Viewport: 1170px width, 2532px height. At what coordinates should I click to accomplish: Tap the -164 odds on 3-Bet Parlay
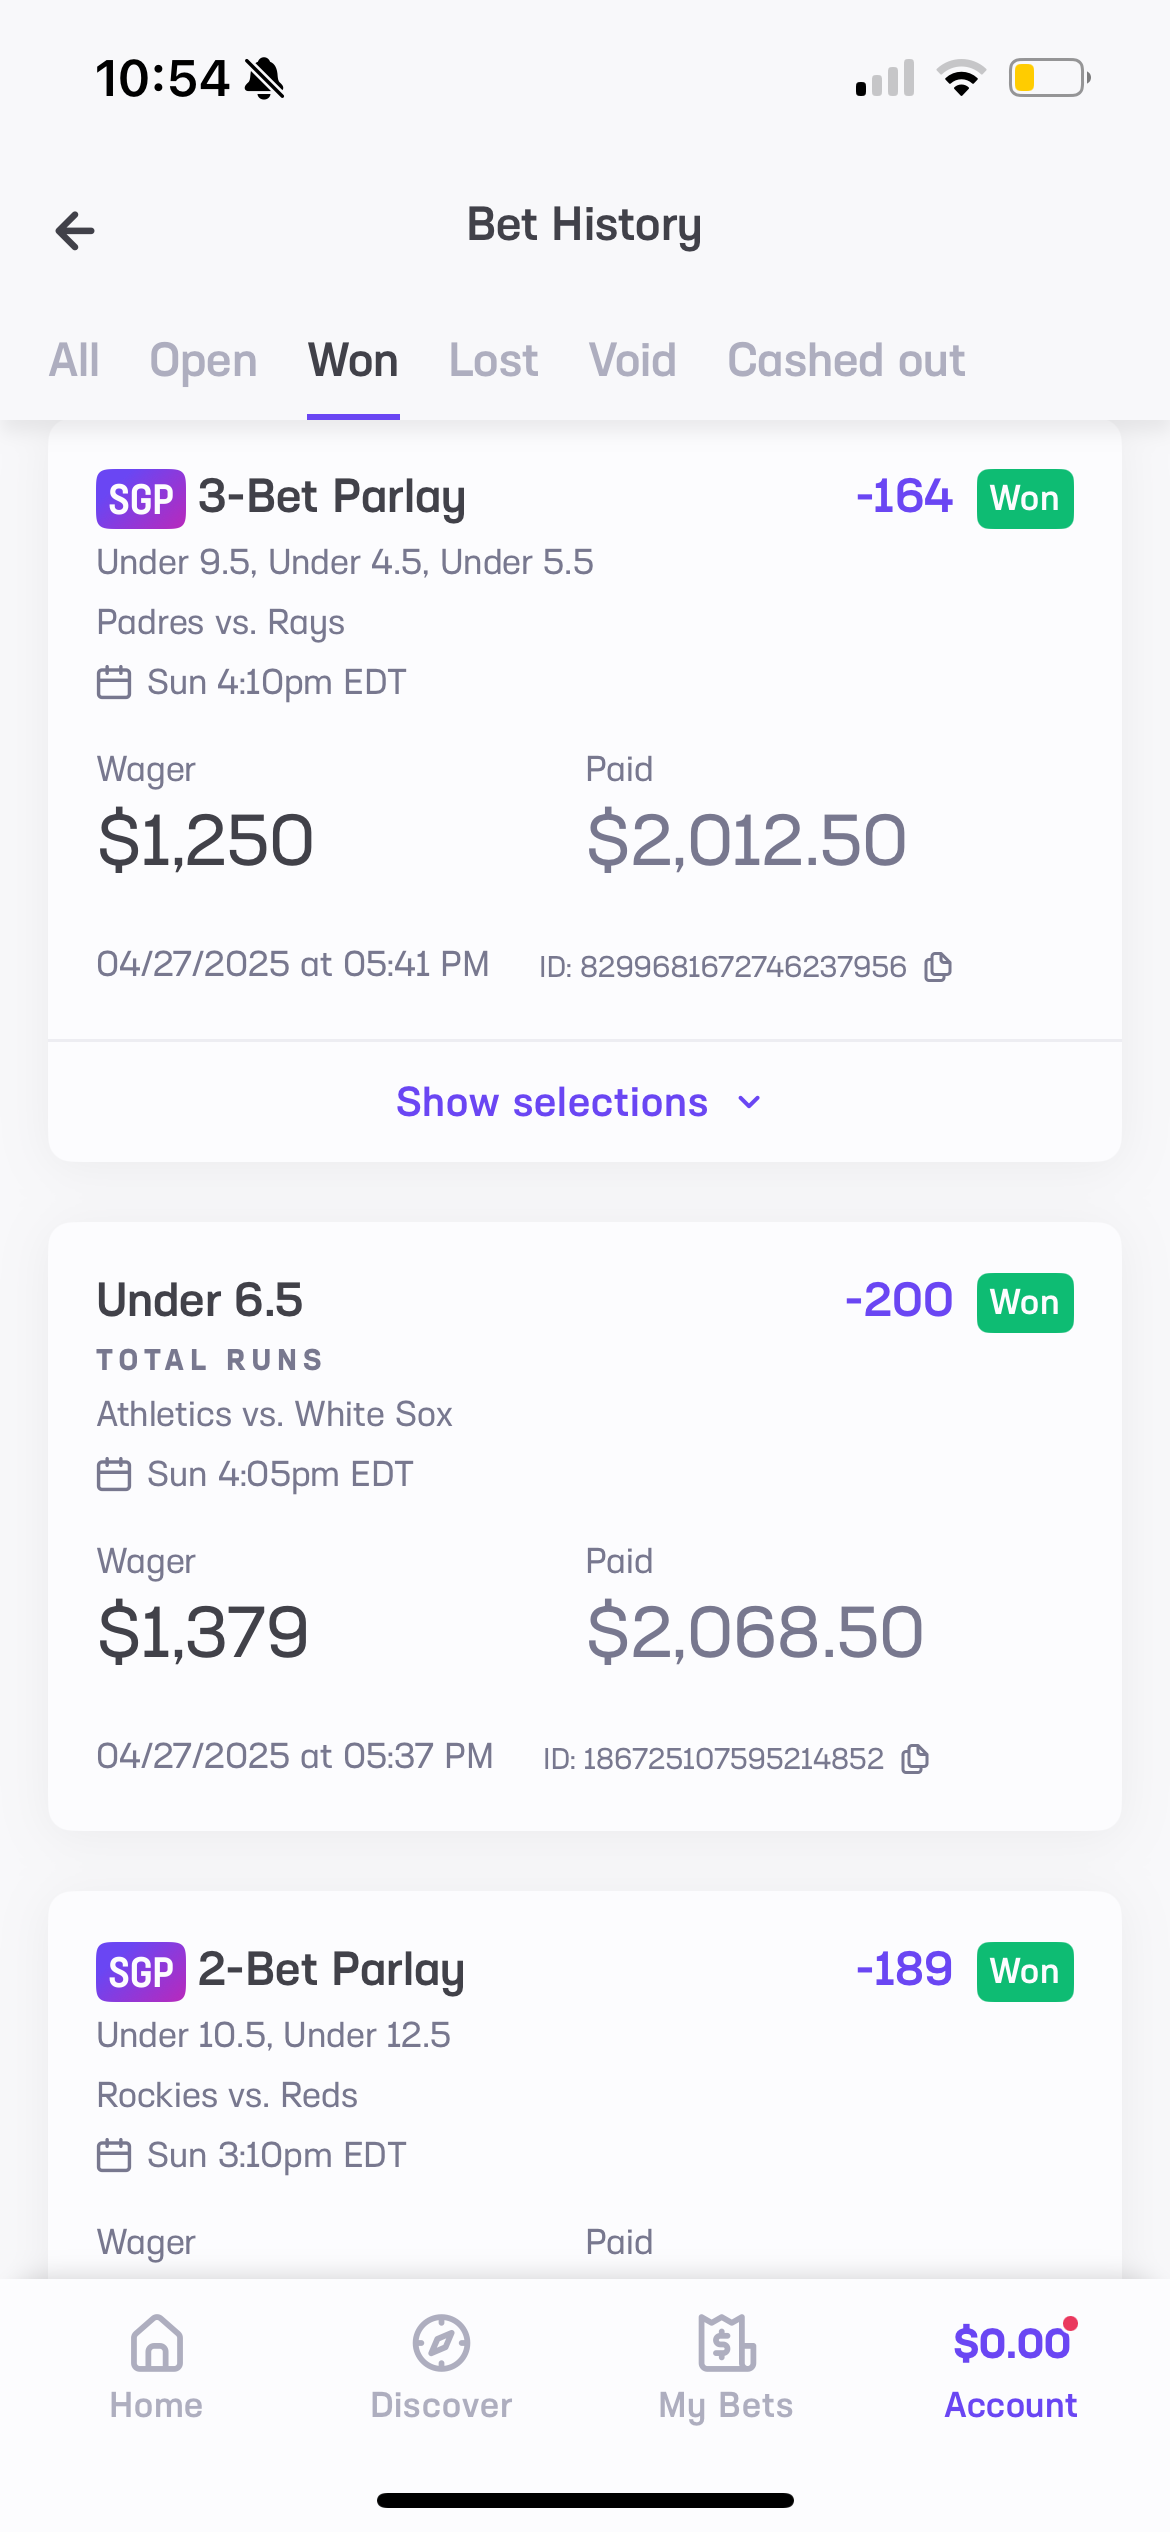click(904, 497)
